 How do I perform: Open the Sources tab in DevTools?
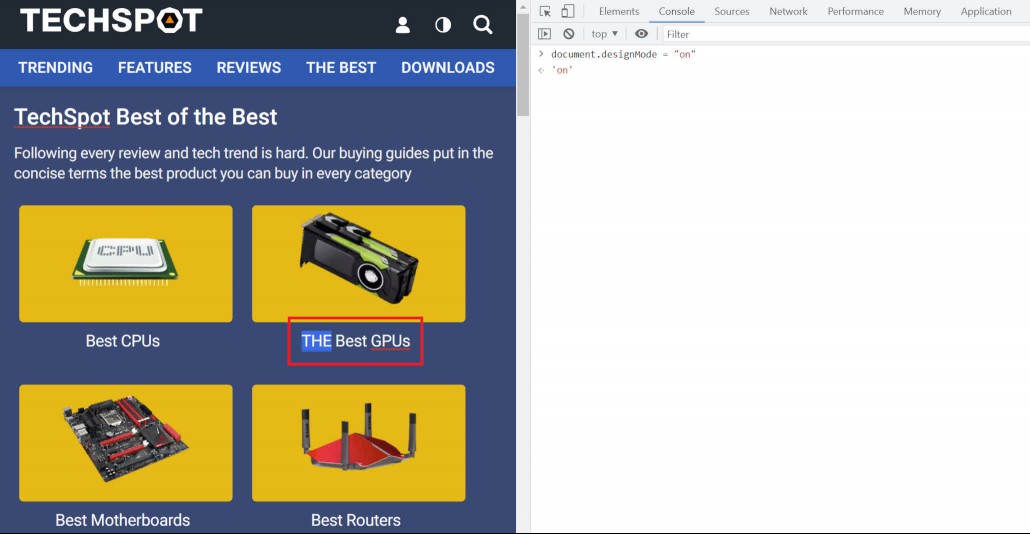click(x=732, y=11)
